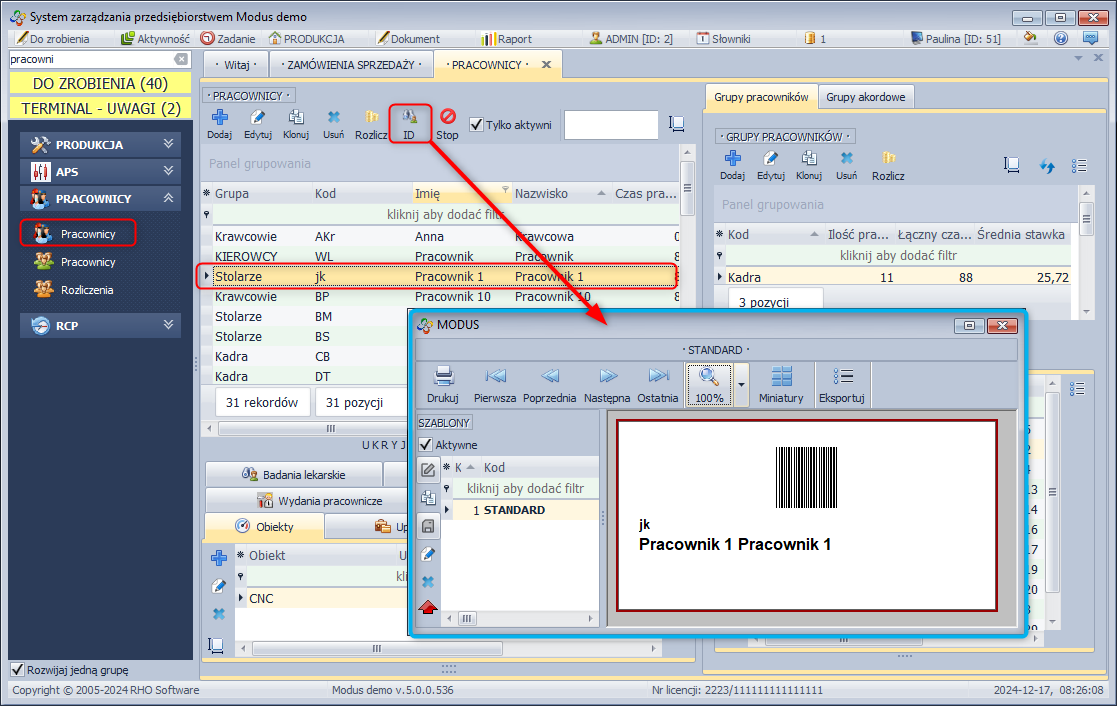
Task: Open the ZAMÓWIENIA SPRZEDAŻY tab
Action: click(349, 65)
